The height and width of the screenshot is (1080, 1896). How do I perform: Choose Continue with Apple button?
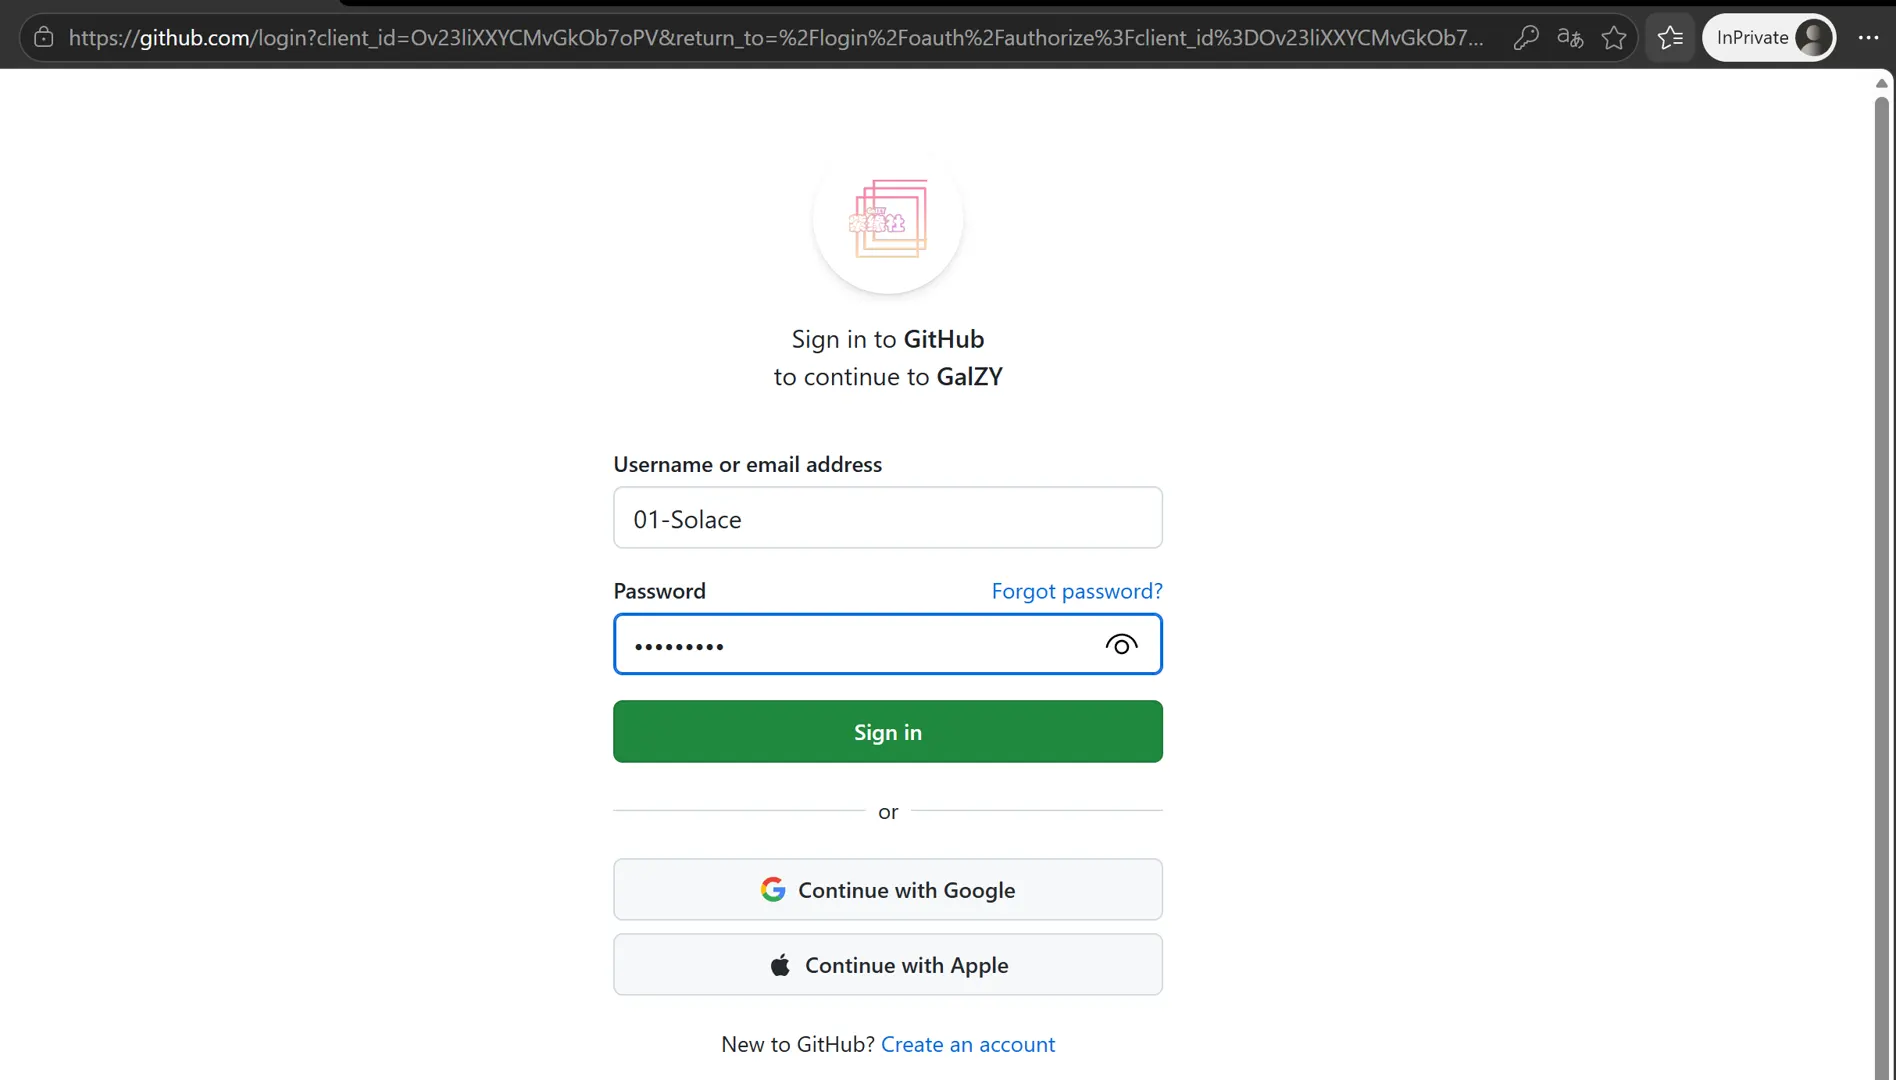click(x=888, y=965)
